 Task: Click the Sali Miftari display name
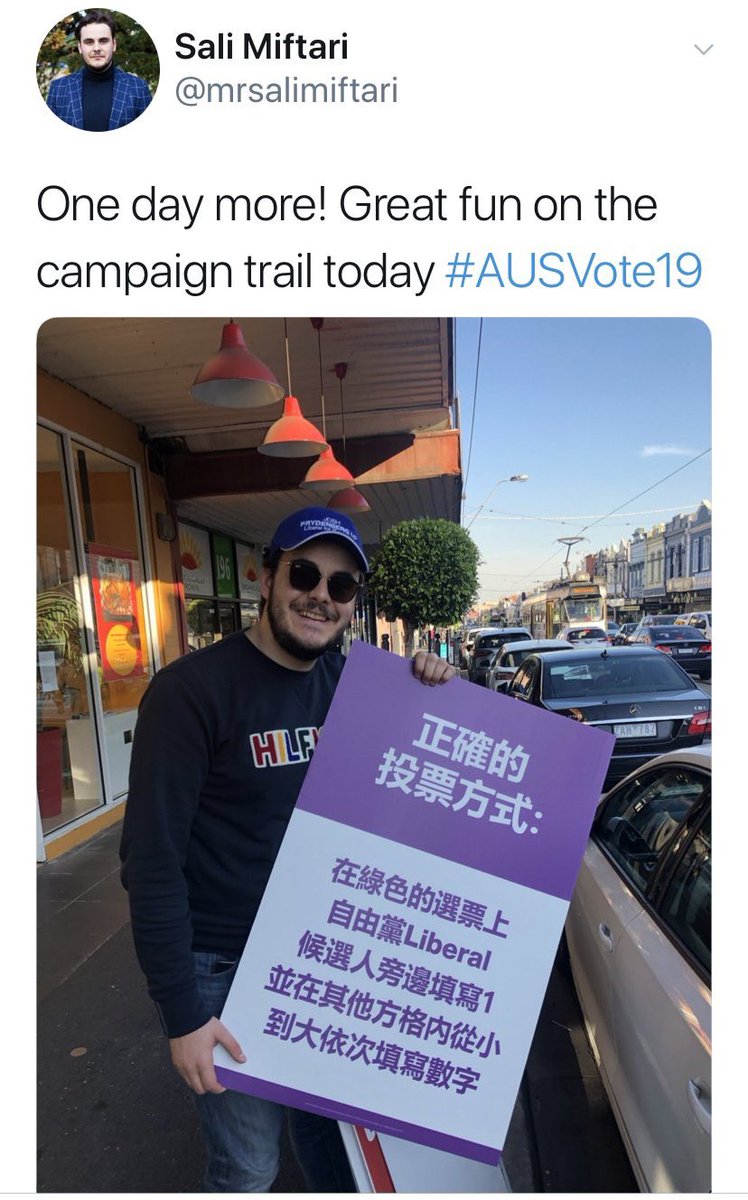pos(262,46)
